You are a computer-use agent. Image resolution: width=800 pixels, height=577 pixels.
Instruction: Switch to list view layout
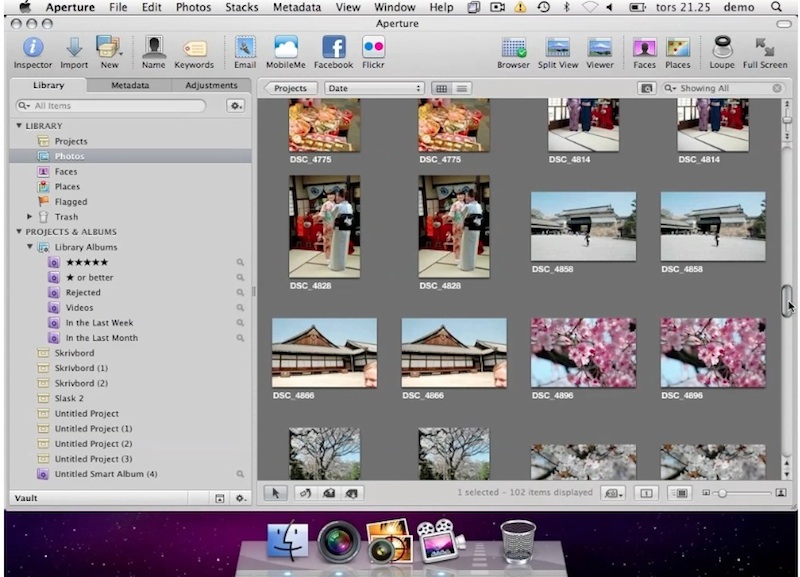click(x=461, y=88)
